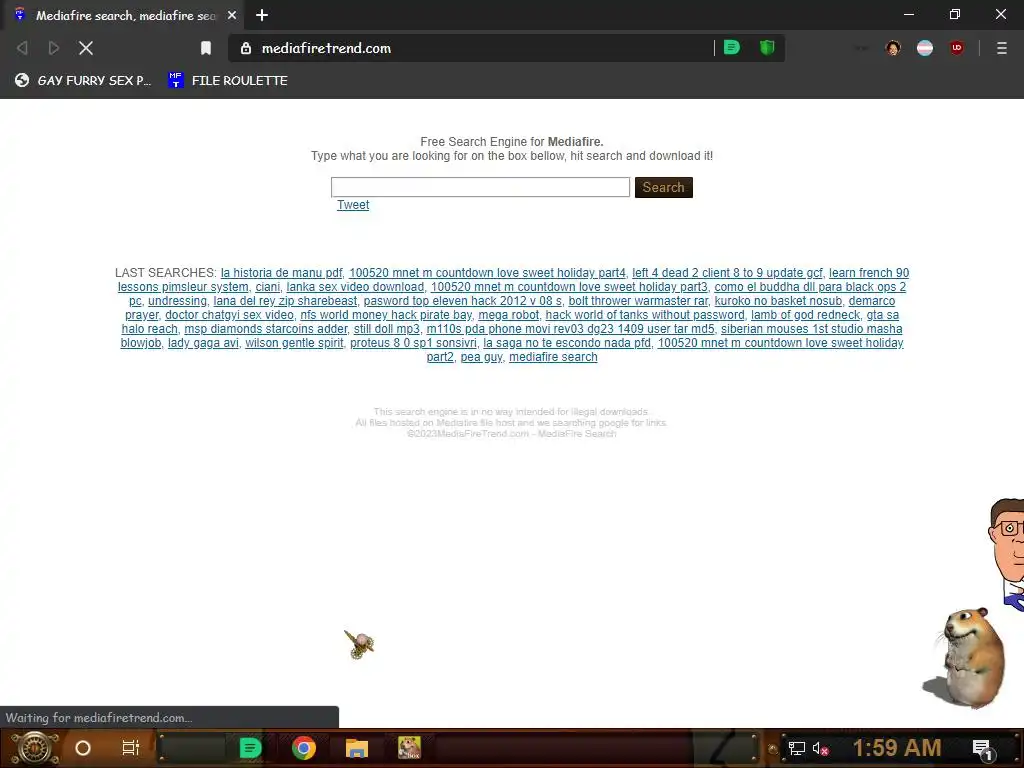Viewport: 1024px width, 768px height.
Task: Open the 'mediafire search' link
Action: (x=553, y=357)
